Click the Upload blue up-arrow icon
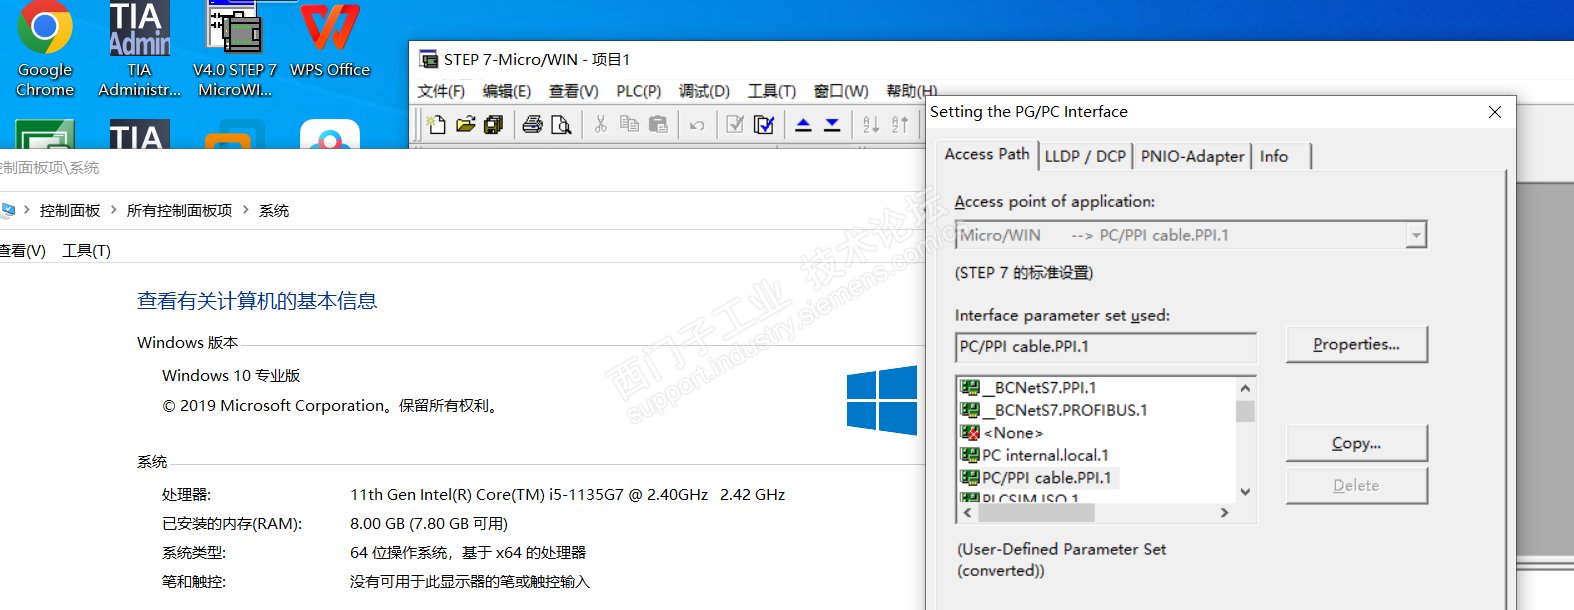Image resolution: width=1574 pixels, height=610 pixels. pyautogui.click(x=803, y=124)
